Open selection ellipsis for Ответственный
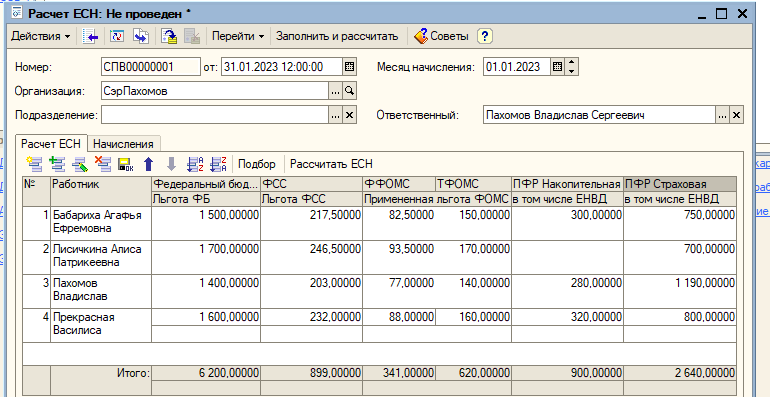Screen dimensions: 770x397 pos(722,115)
